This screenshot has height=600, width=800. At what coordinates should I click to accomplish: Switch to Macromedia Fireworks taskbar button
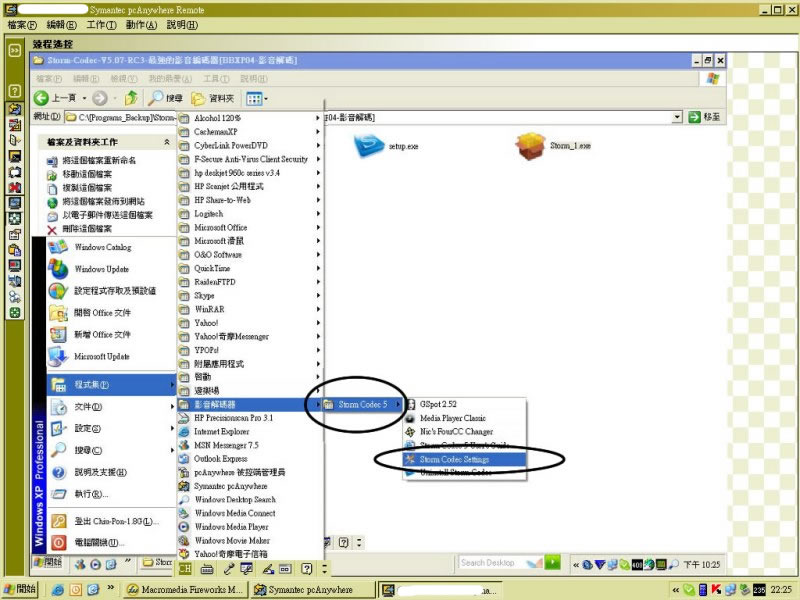coord(186,589)
